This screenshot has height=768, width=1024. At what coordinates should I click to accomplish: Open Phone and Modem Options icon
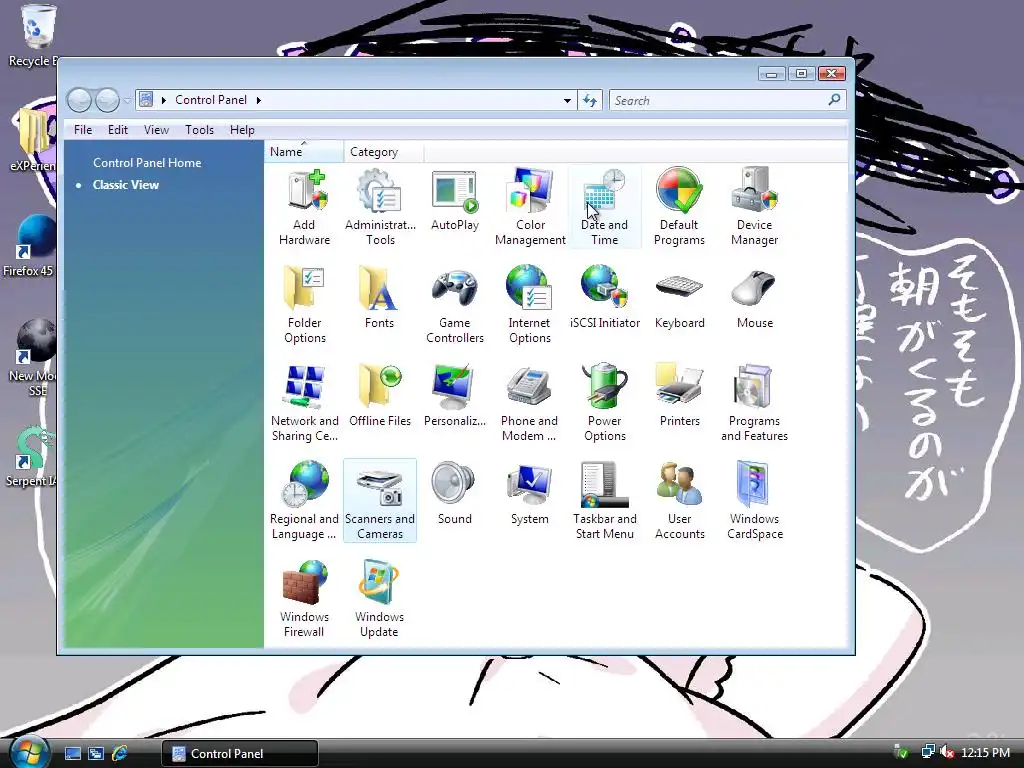530,403
